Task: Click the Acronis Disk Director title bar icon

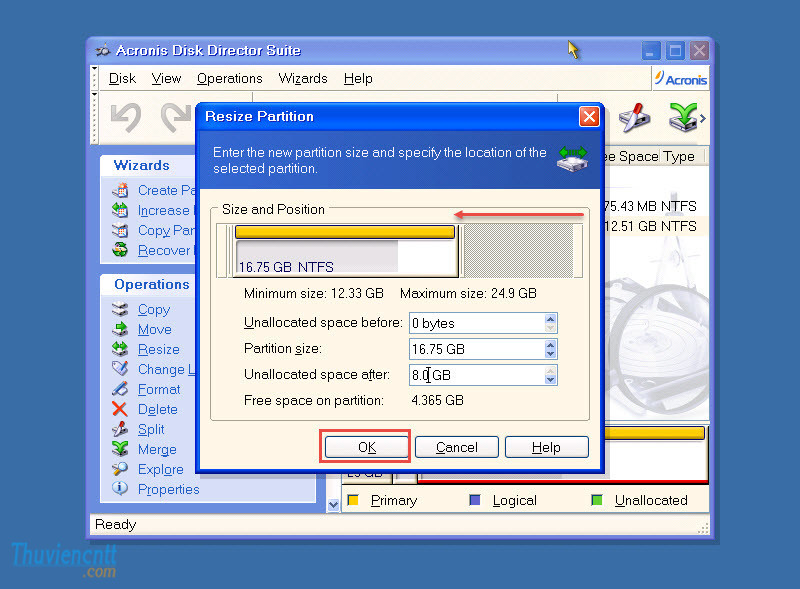Action: (x=103, y=51)
